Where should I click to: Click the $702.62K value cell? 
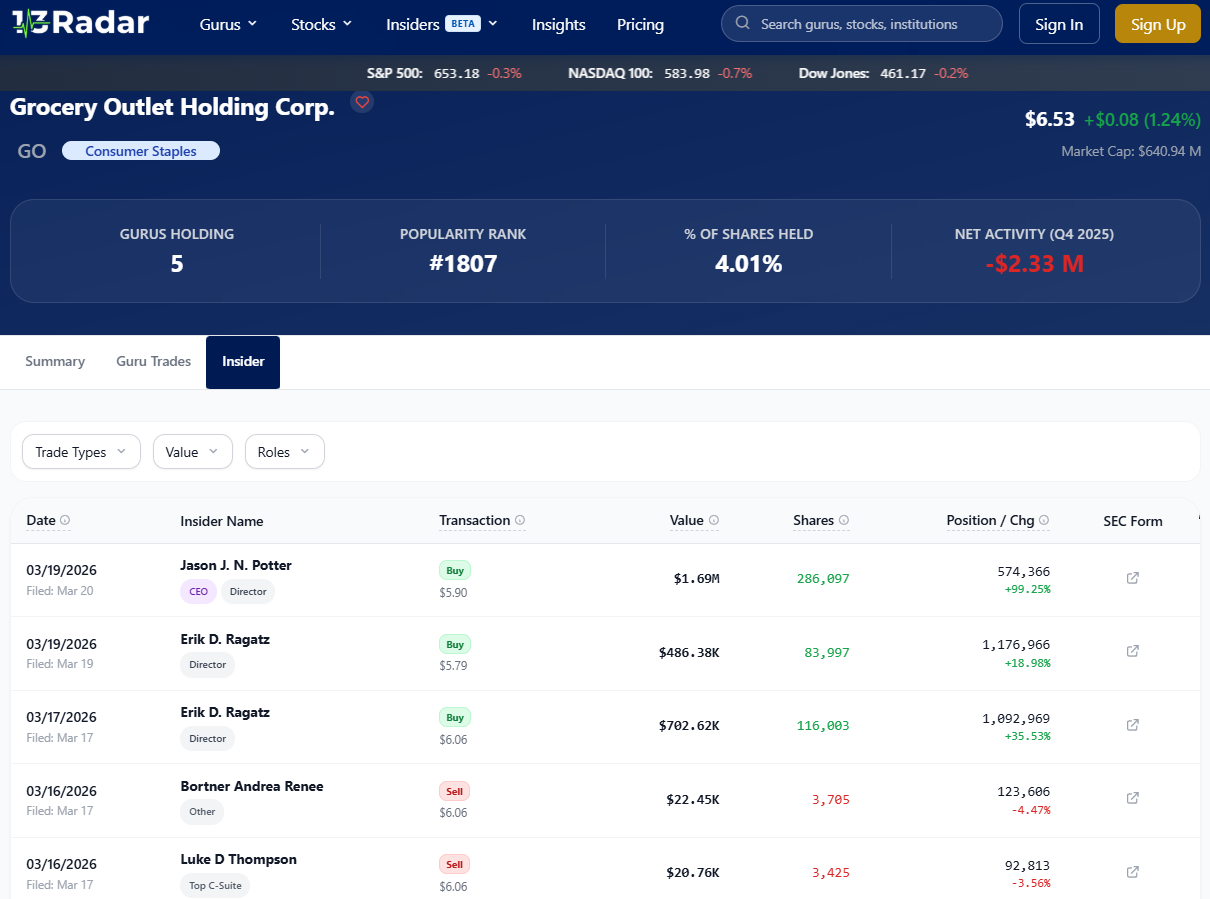tap(689, 725)
